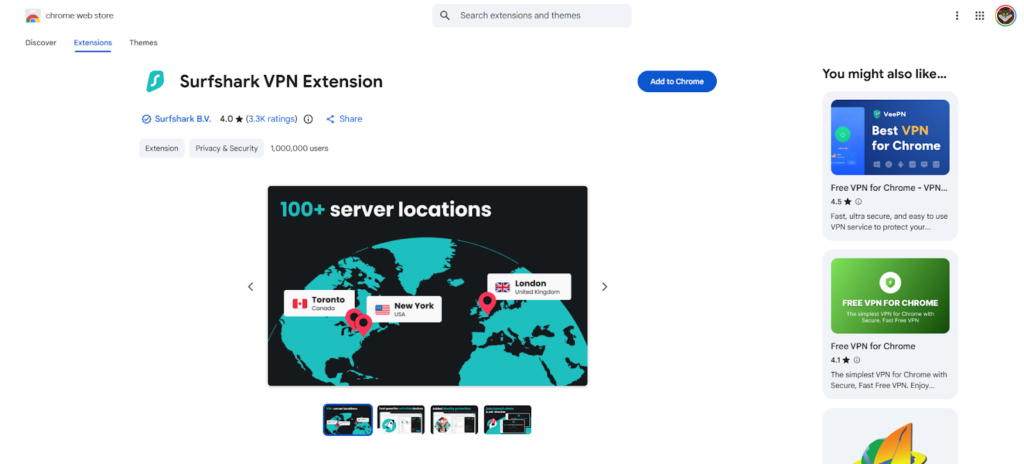Open the three-dot more options menu
Screen dimensions: 1024x464
pos(956,16)
